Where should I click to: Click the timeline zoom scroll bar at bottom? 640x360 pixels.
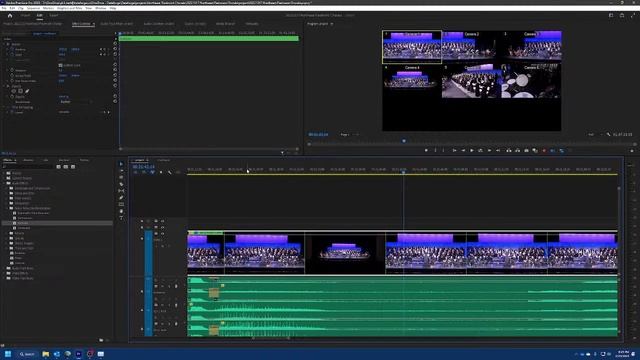(x=271, y=338)
